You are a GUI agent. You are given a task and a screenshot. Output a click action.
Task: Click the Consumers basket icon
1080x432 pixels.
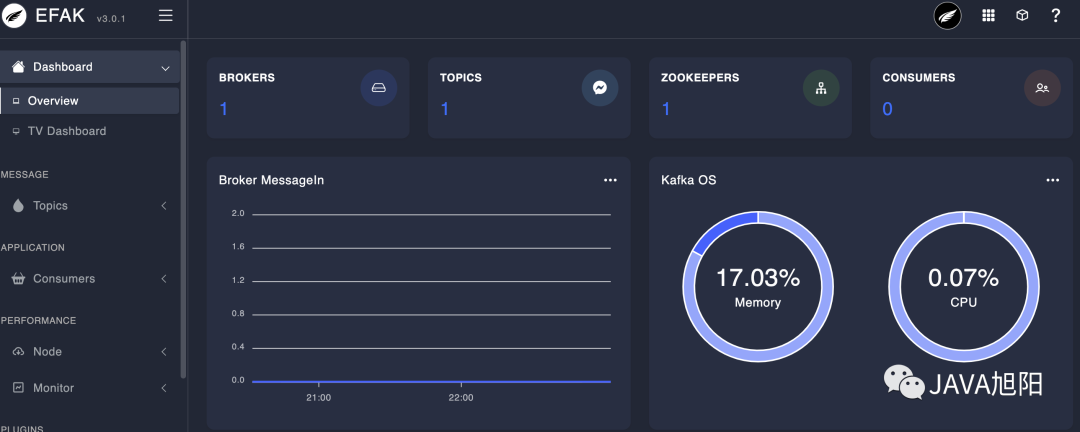point(19,278)
